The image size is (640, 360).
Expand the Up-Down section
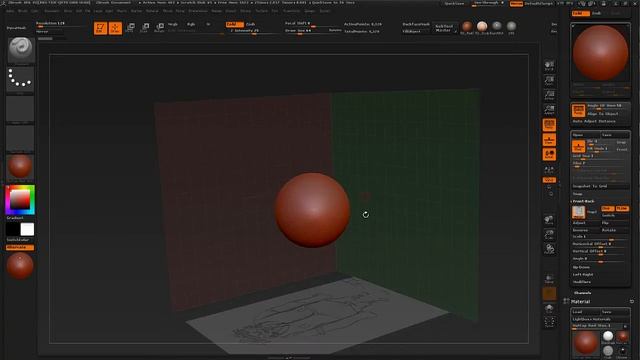[581, 267]
